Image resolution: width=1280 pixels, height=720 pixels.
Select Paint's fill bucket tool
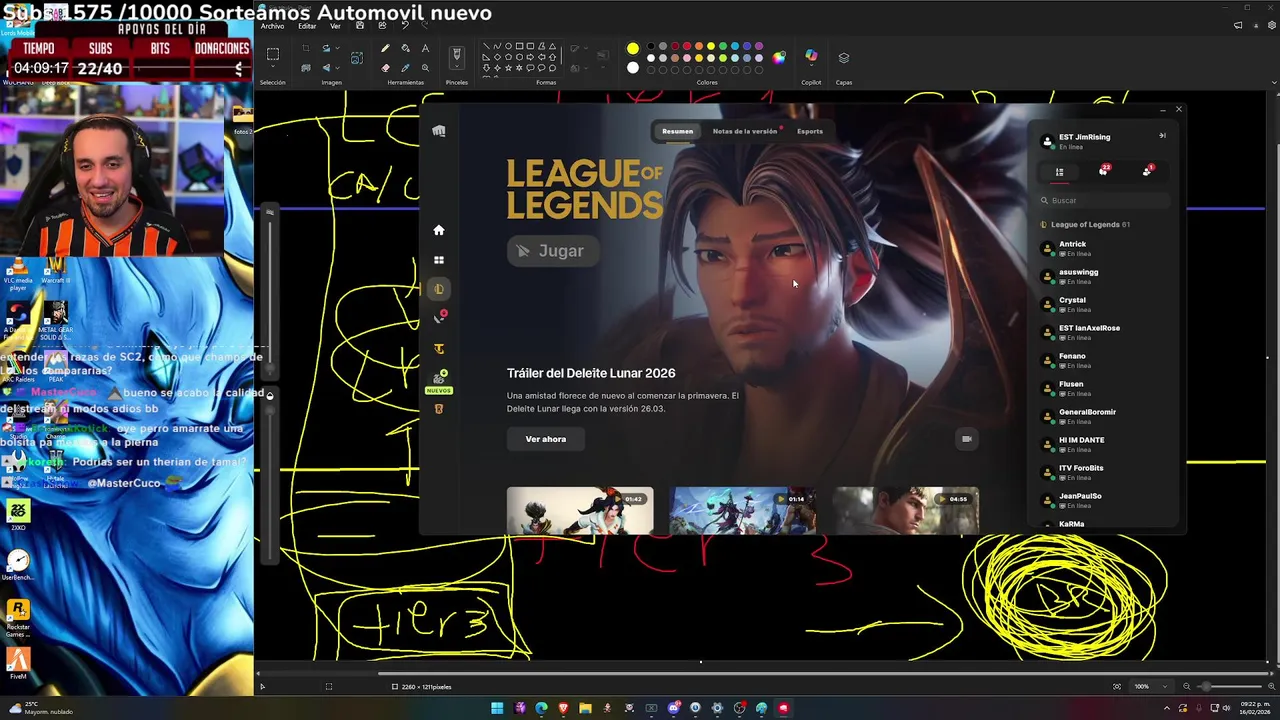(x=405, y=48)
